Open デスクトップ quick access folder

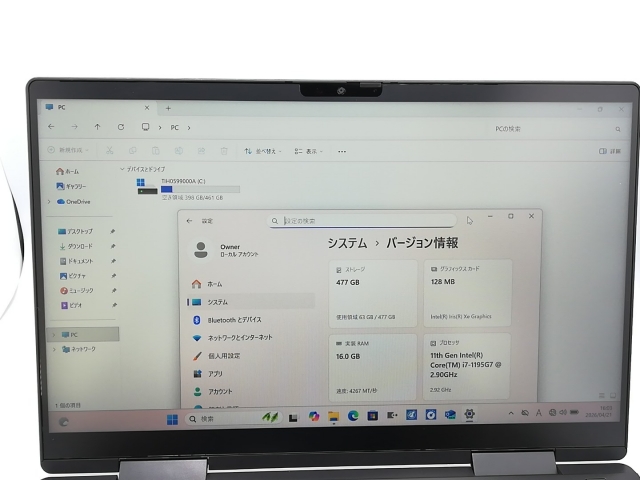[x=76, y=231]
